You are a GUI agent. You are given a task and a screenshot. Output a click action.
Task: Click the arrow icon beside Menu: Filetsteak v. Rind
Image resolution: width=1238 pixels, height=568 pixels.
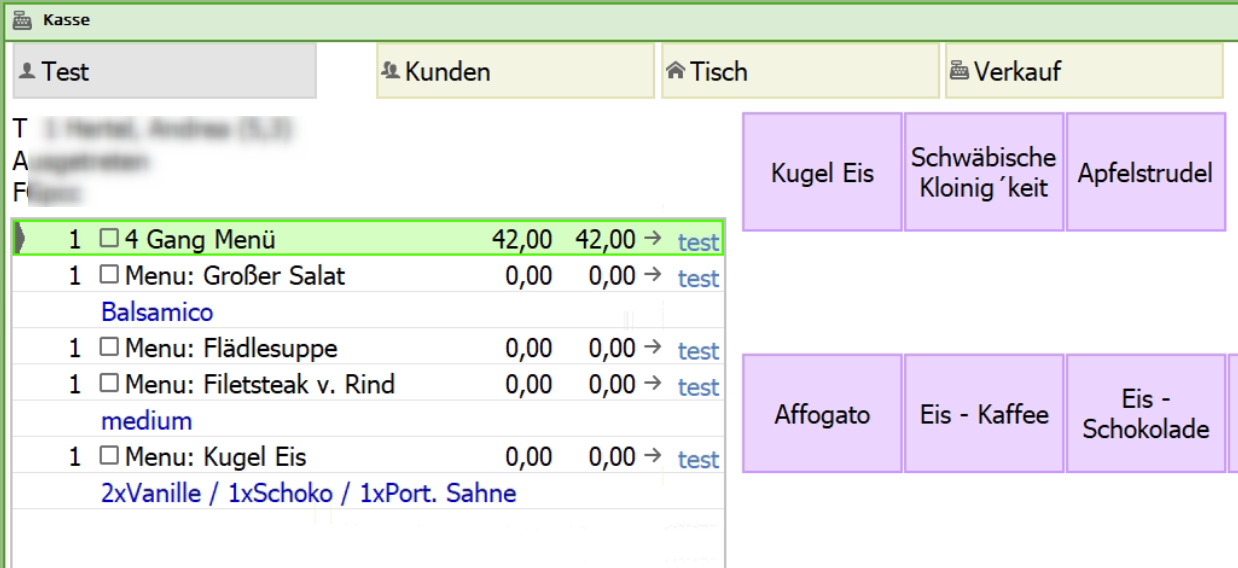point(653,384)
